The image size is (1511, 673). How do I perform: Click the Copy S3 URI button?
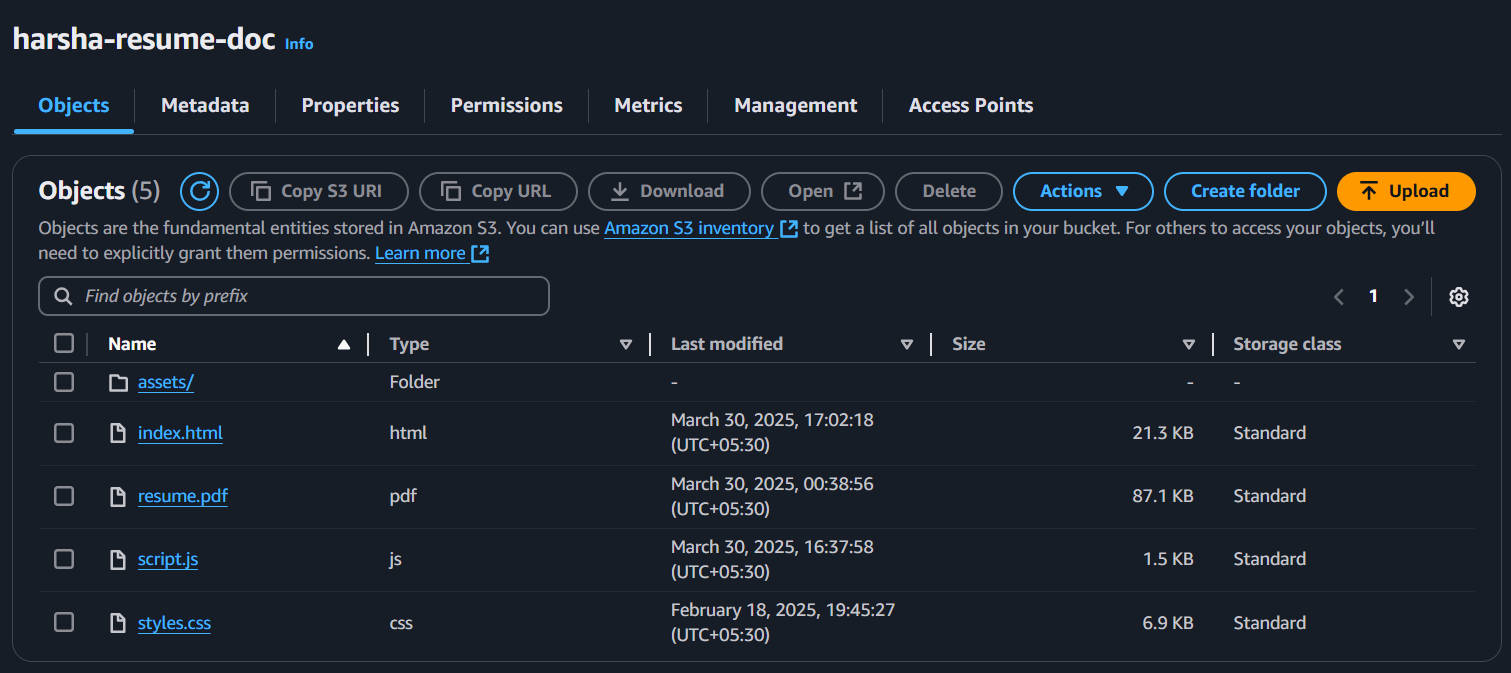pos(319,191)
